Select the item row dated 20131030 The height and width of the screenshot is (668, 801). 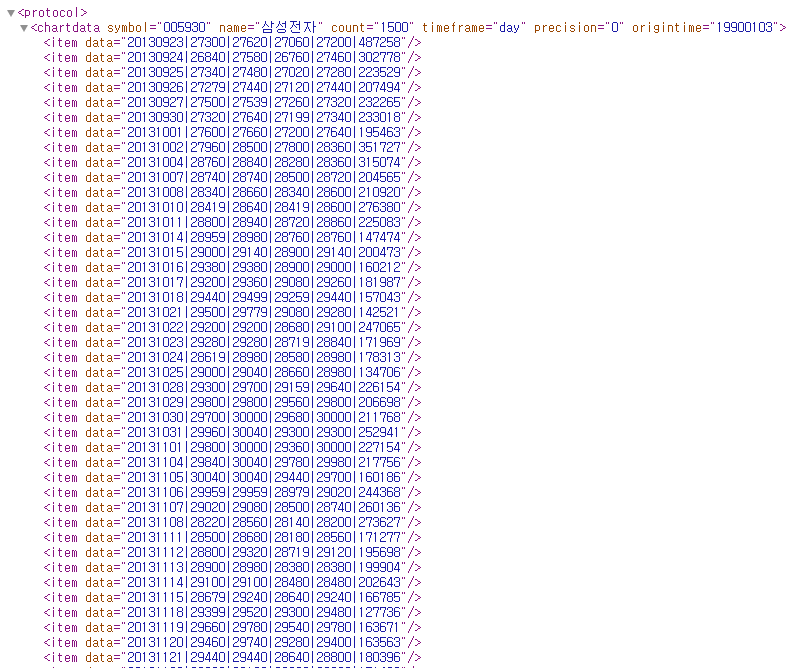pos(232,418)
